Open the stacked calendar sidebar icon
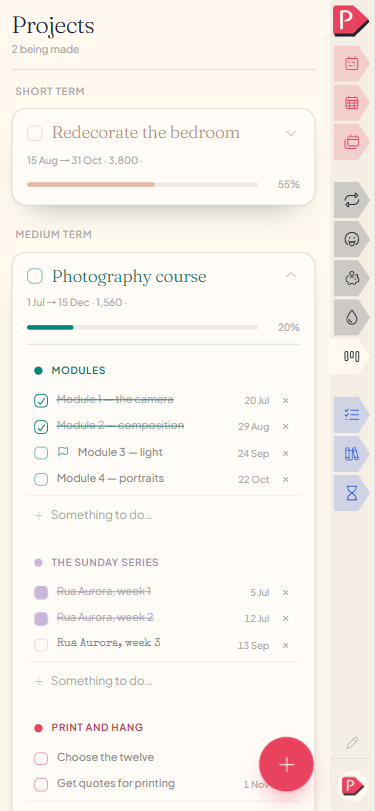Image resolution: width=375 pixels, height=811 pixels. point(352,141)
